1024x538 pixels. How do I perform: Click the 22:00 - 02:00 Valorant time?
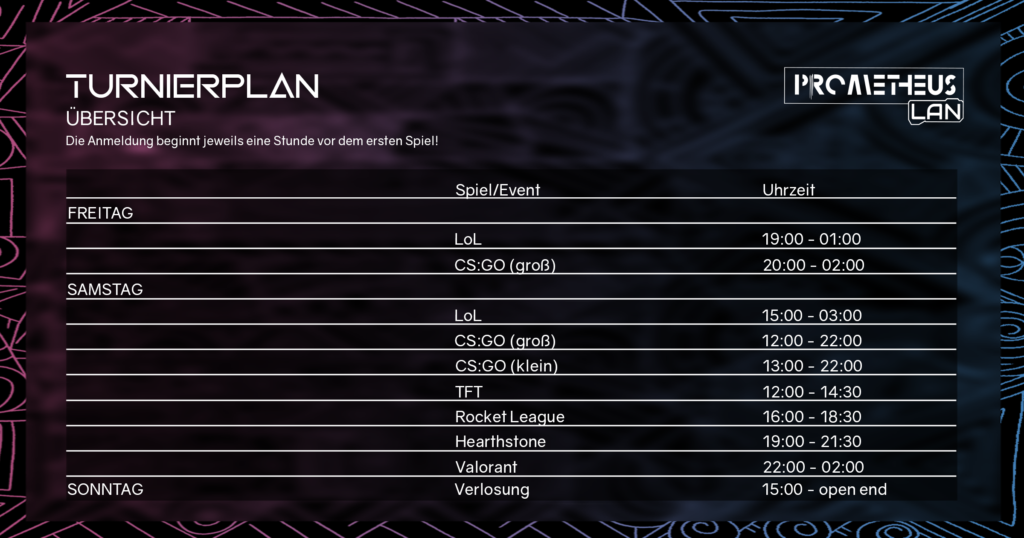813,467
